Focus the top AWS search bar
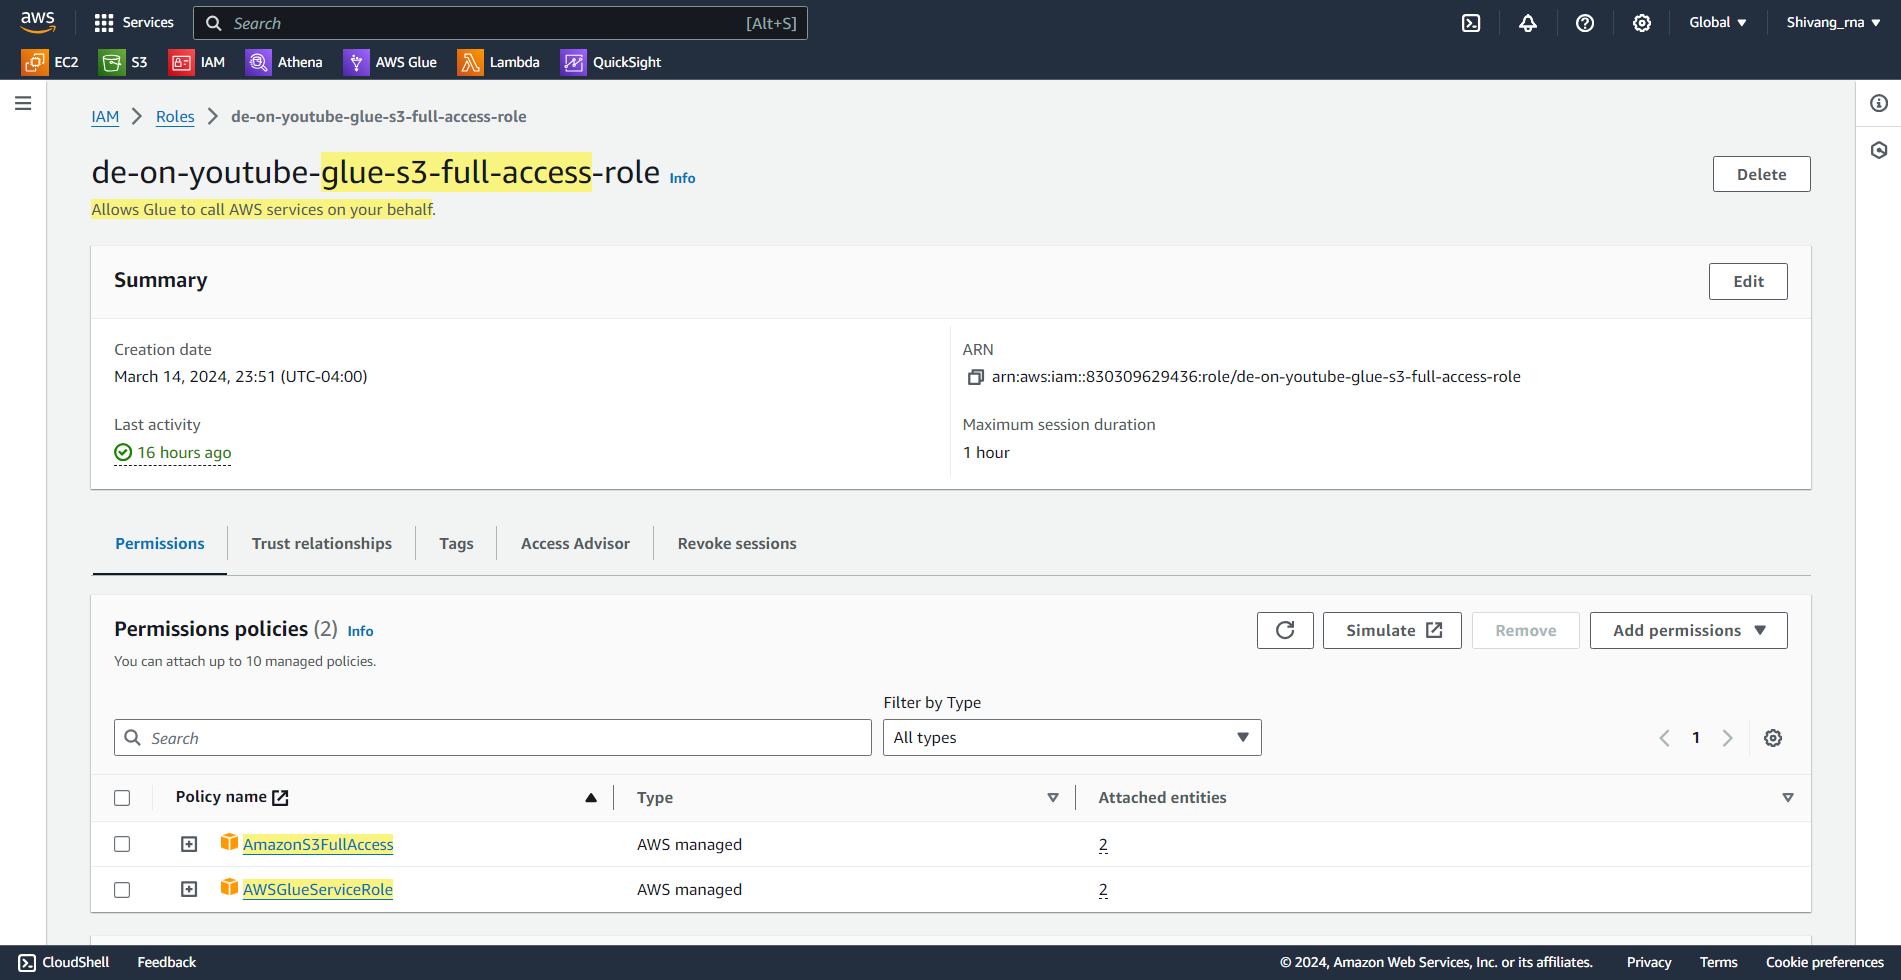The image size is (1901, 980). (x=500, y=23)
